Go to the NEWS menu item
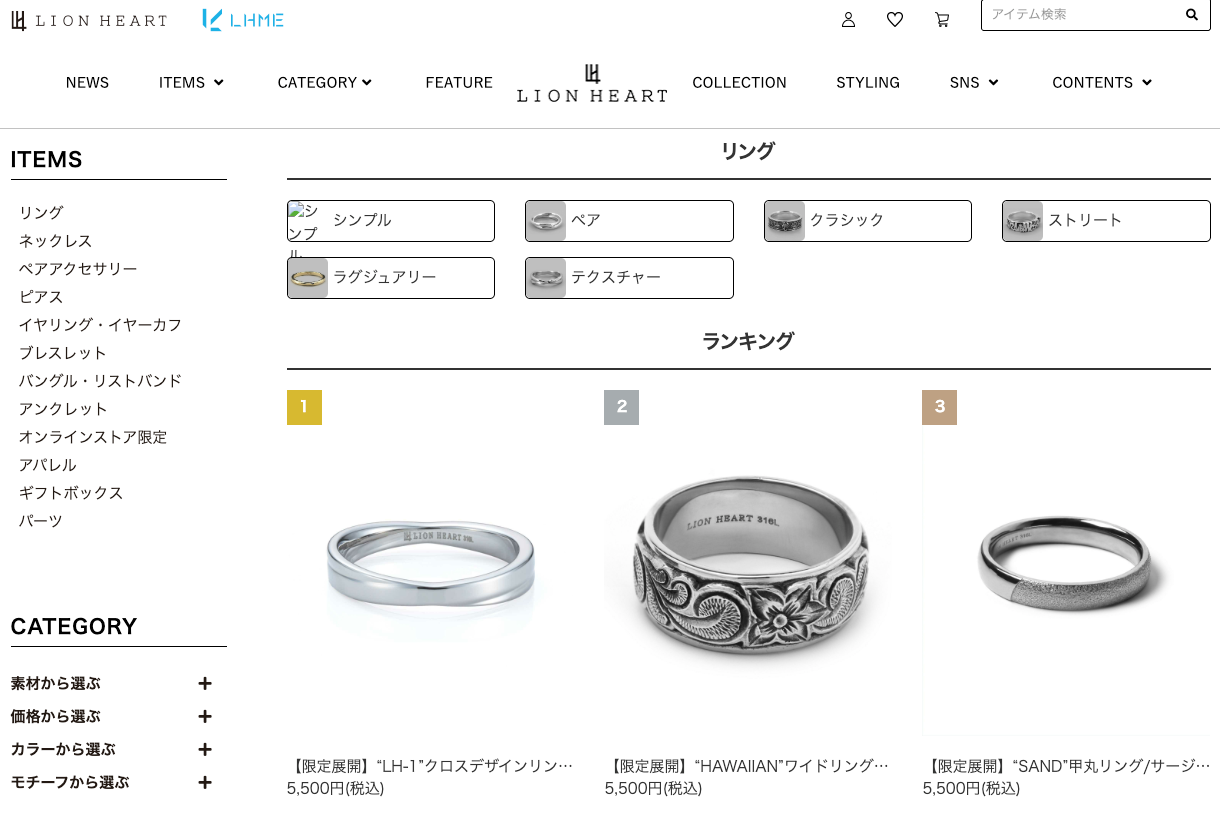This screenshot has width=1220, height=814. (x=87, y=83)
